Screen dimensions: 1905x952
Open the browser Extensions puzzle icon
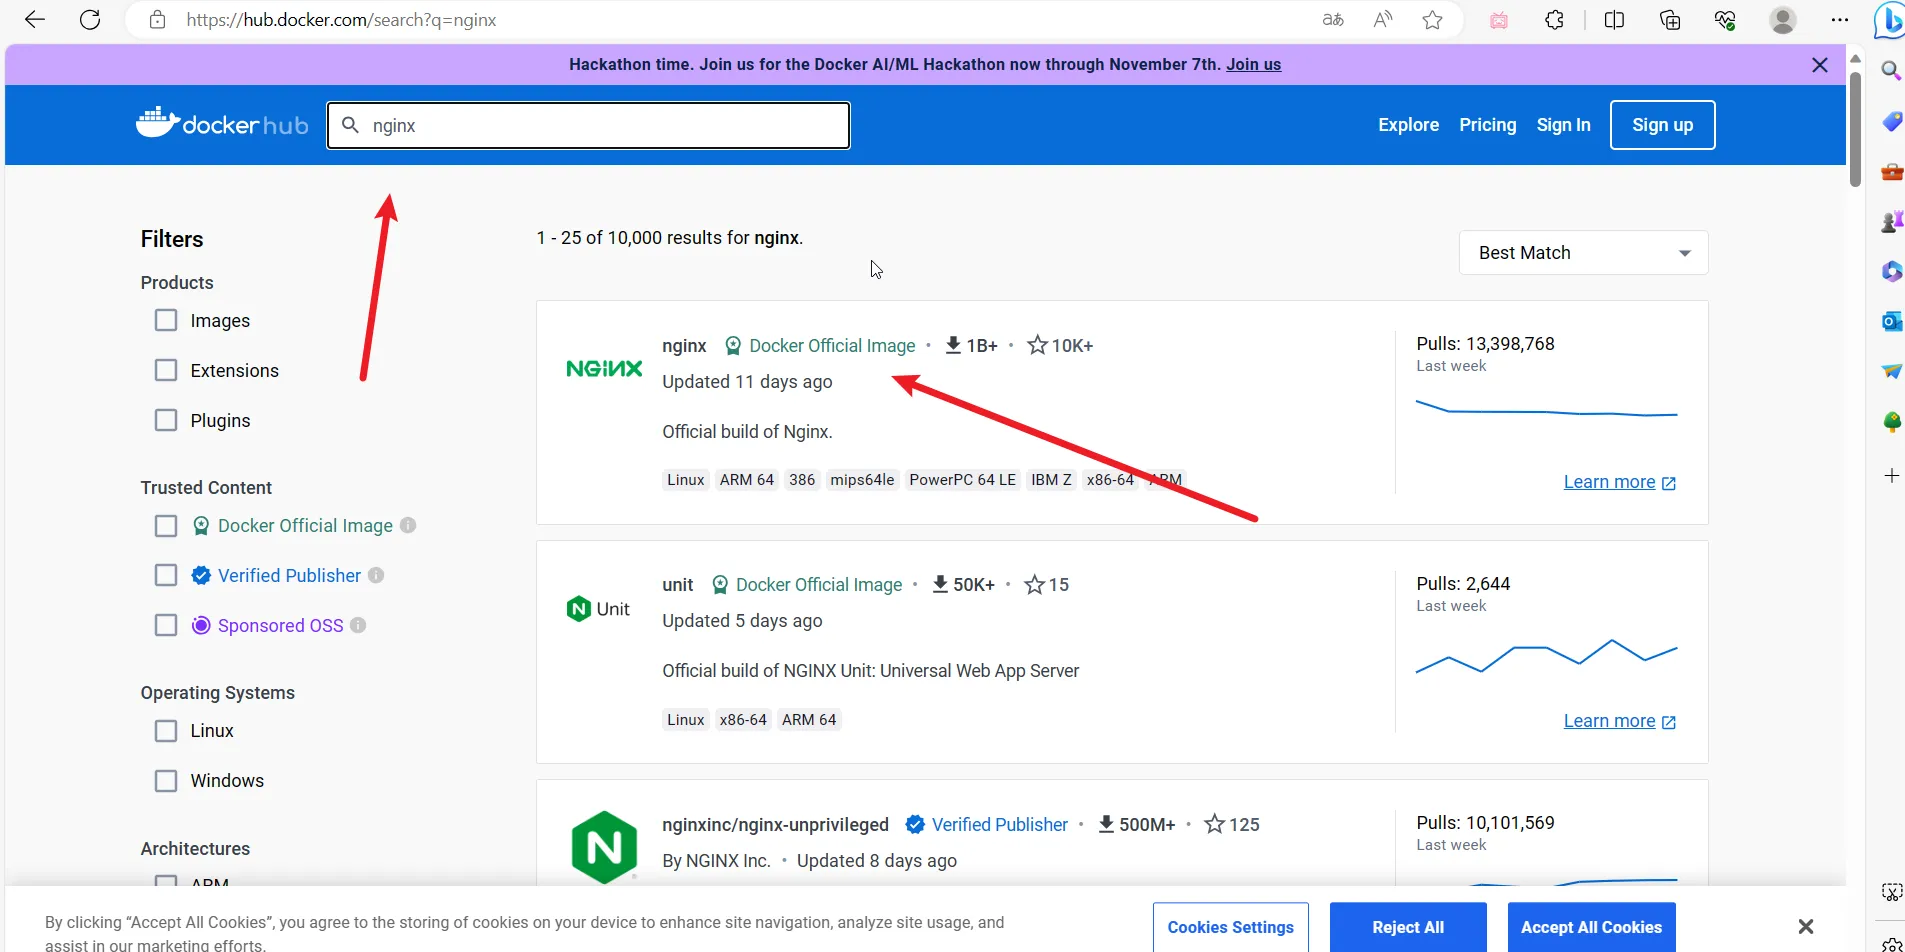click(1555, 20)
